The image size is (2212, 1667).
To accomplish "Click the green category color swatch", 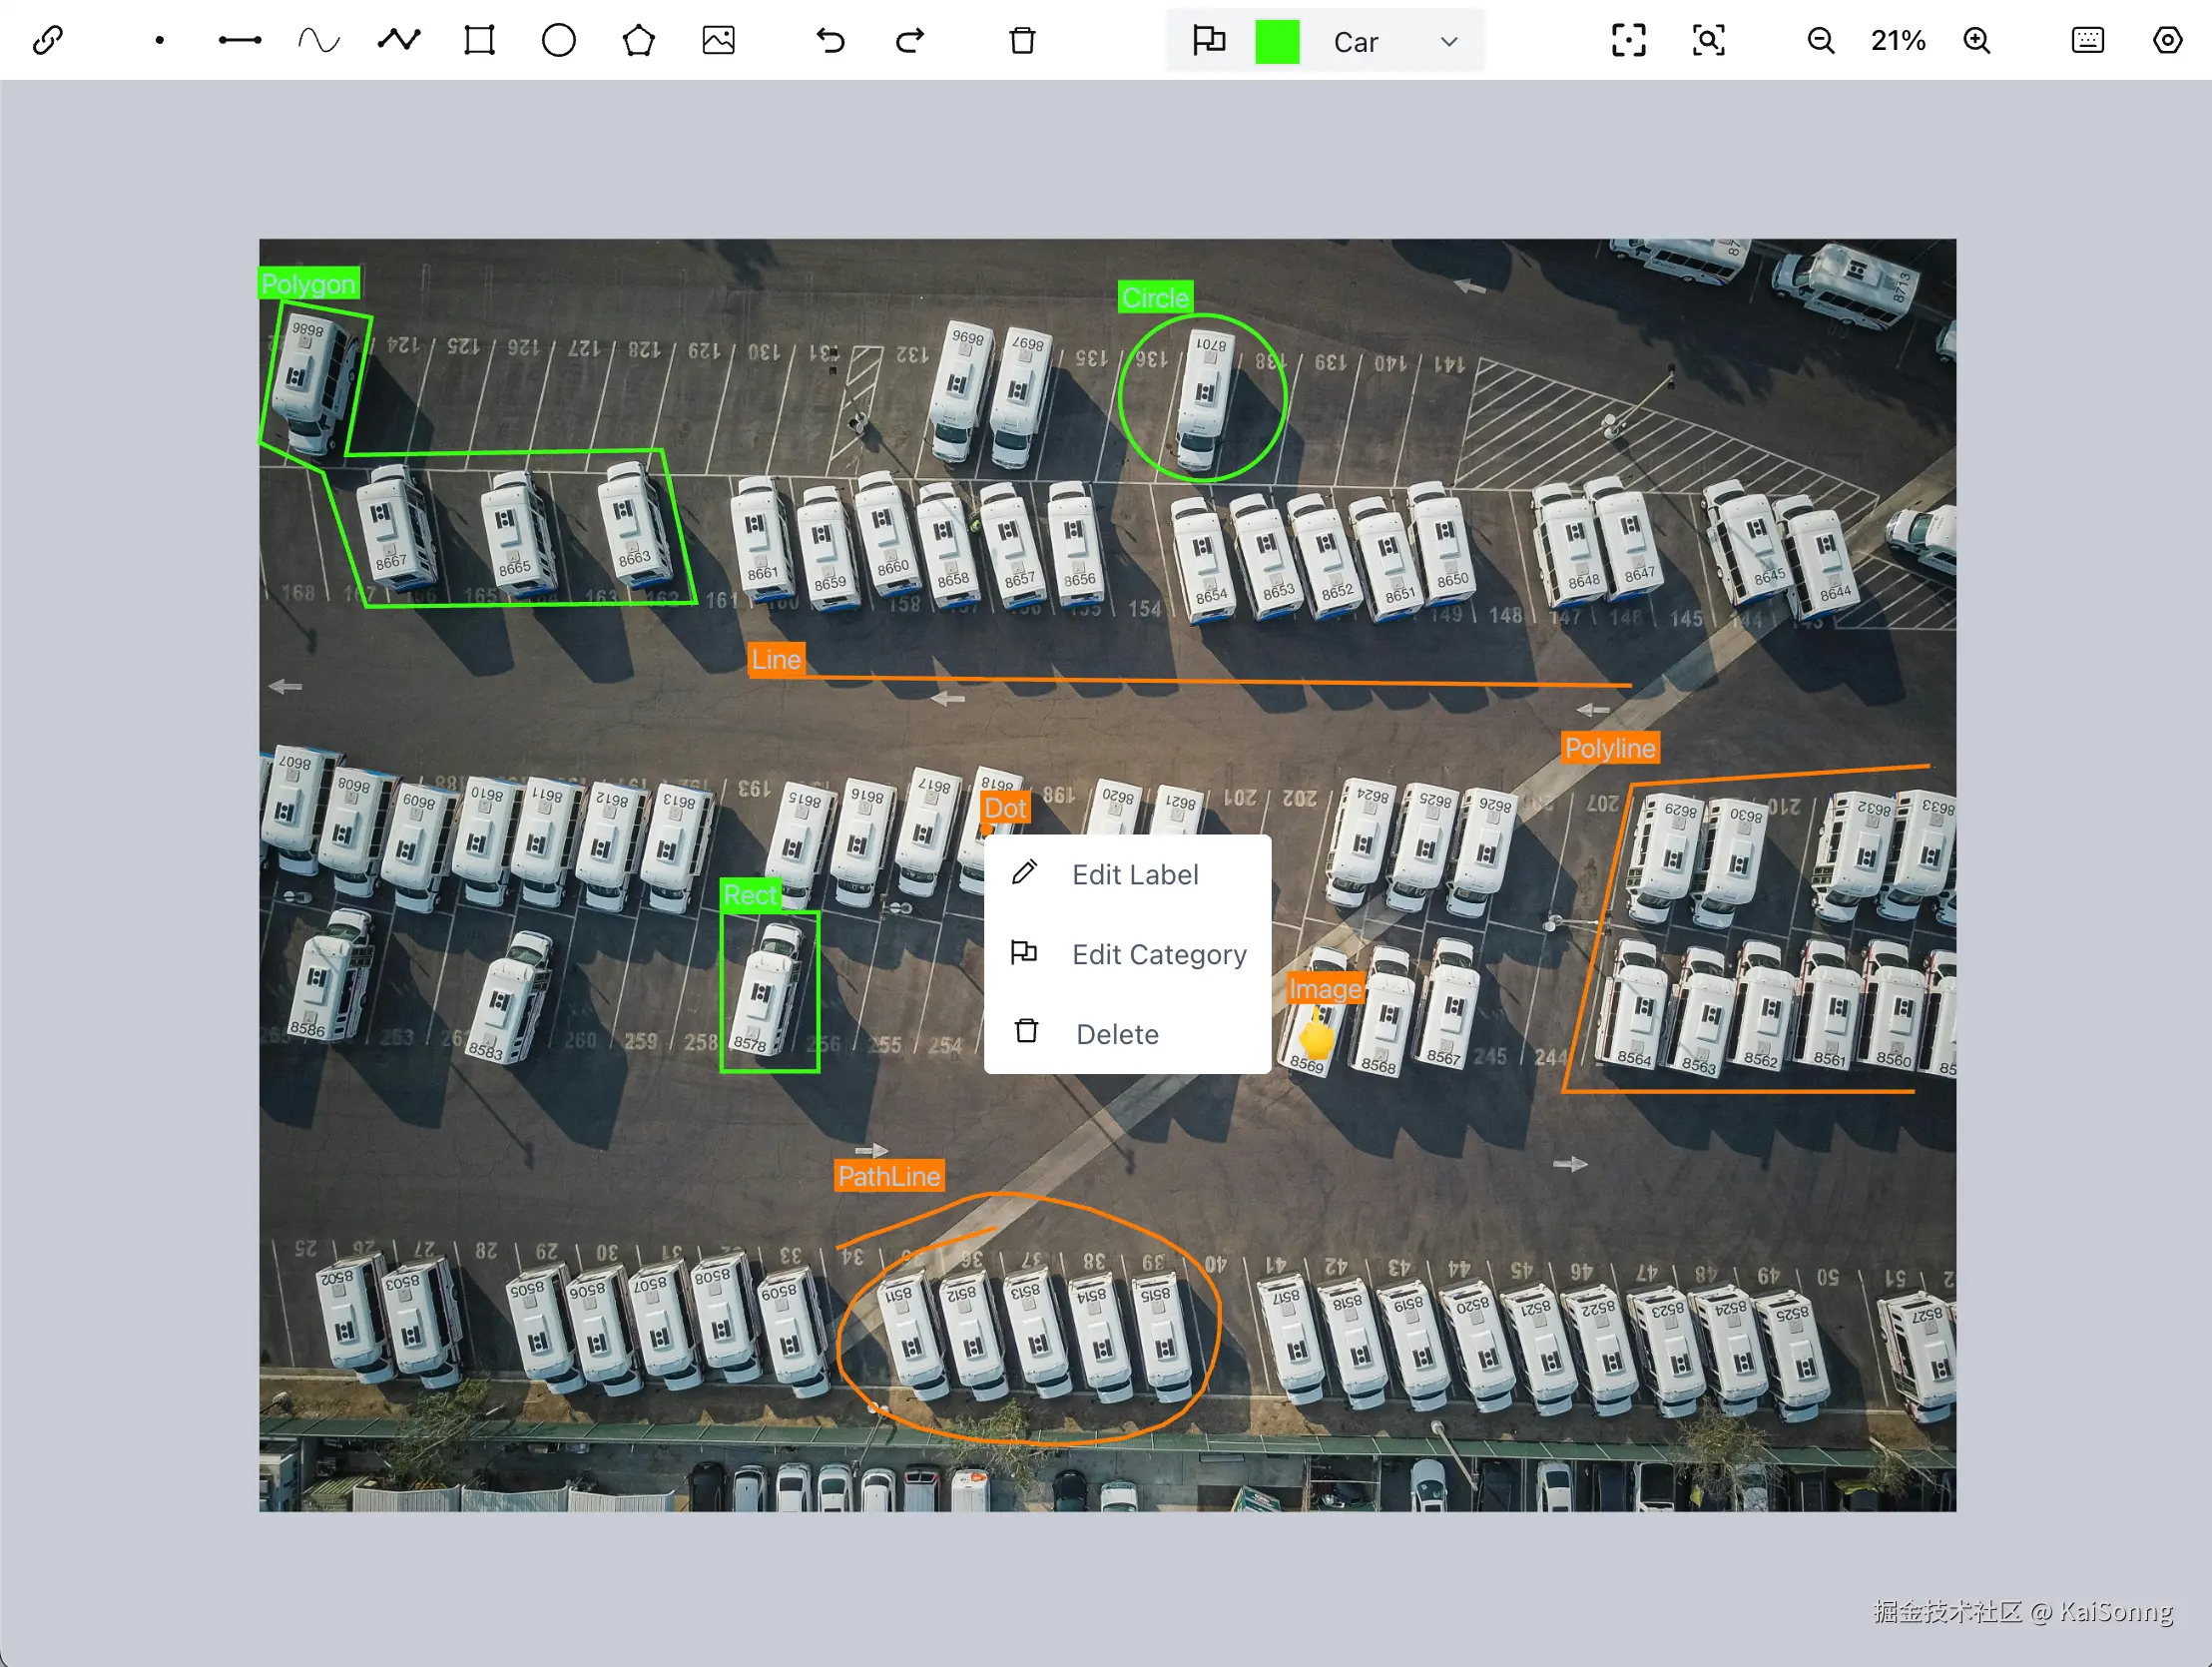I will coord(1277,42).
